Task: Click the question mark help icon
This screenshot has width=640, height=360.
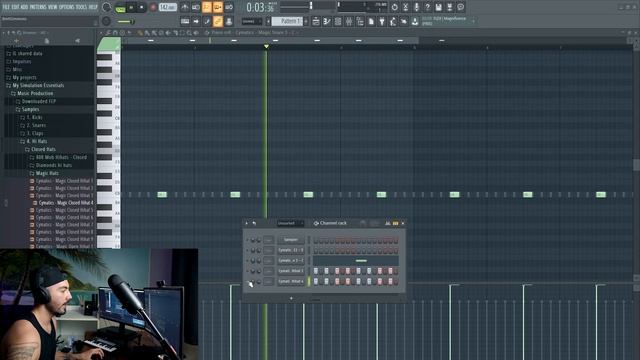Action: point(427,7)
